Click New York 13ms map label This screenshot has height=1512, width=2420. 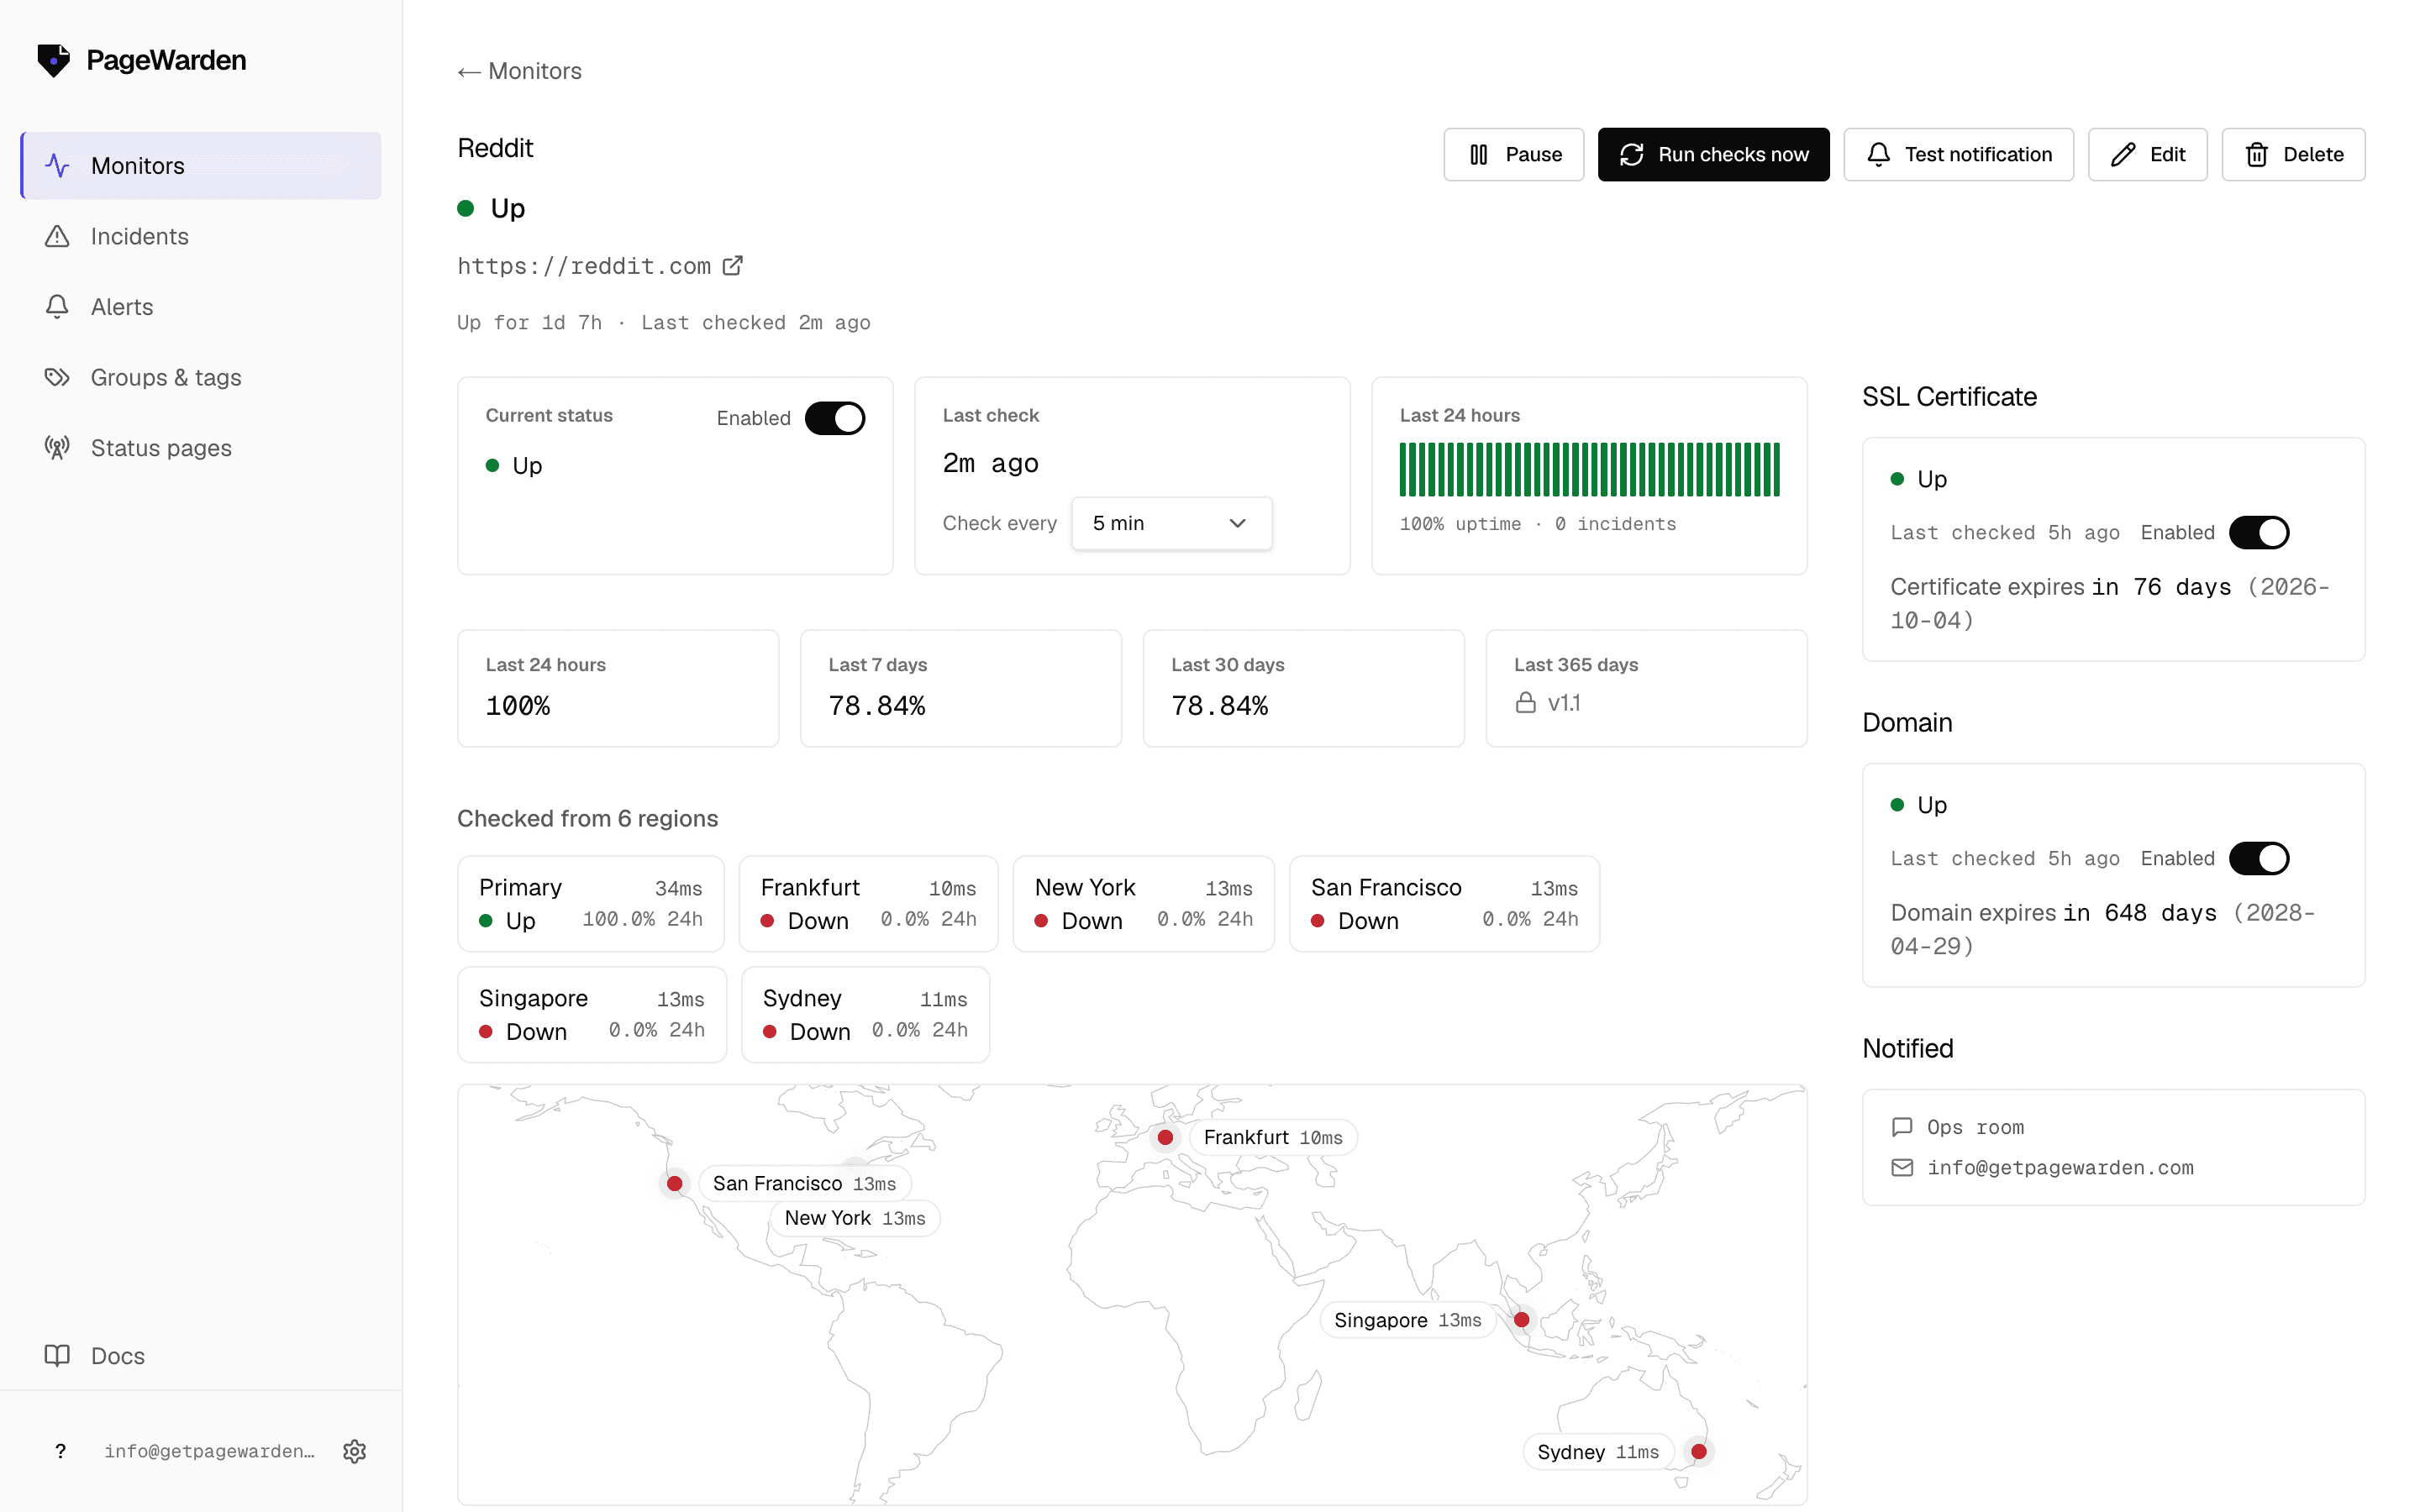pos(855,1218)
